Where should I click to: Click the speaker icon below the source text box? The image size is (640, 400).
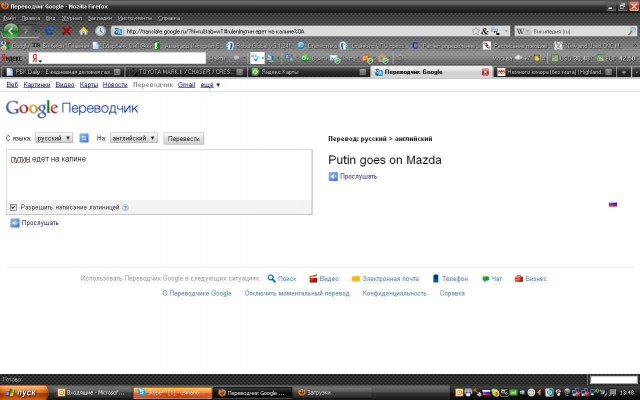point(15,223)
